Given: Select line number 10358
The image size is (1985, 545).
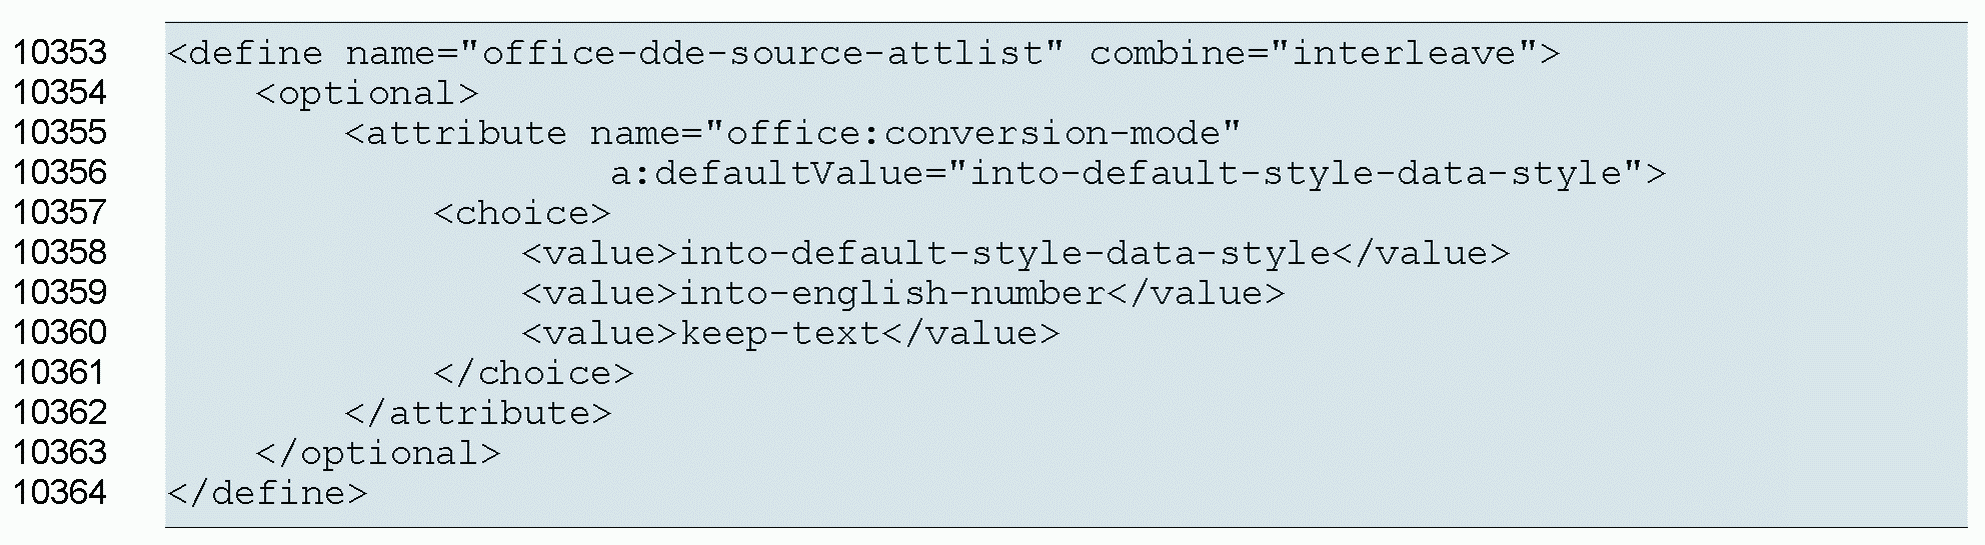Looking at the screenshot, I should point(59,252).
